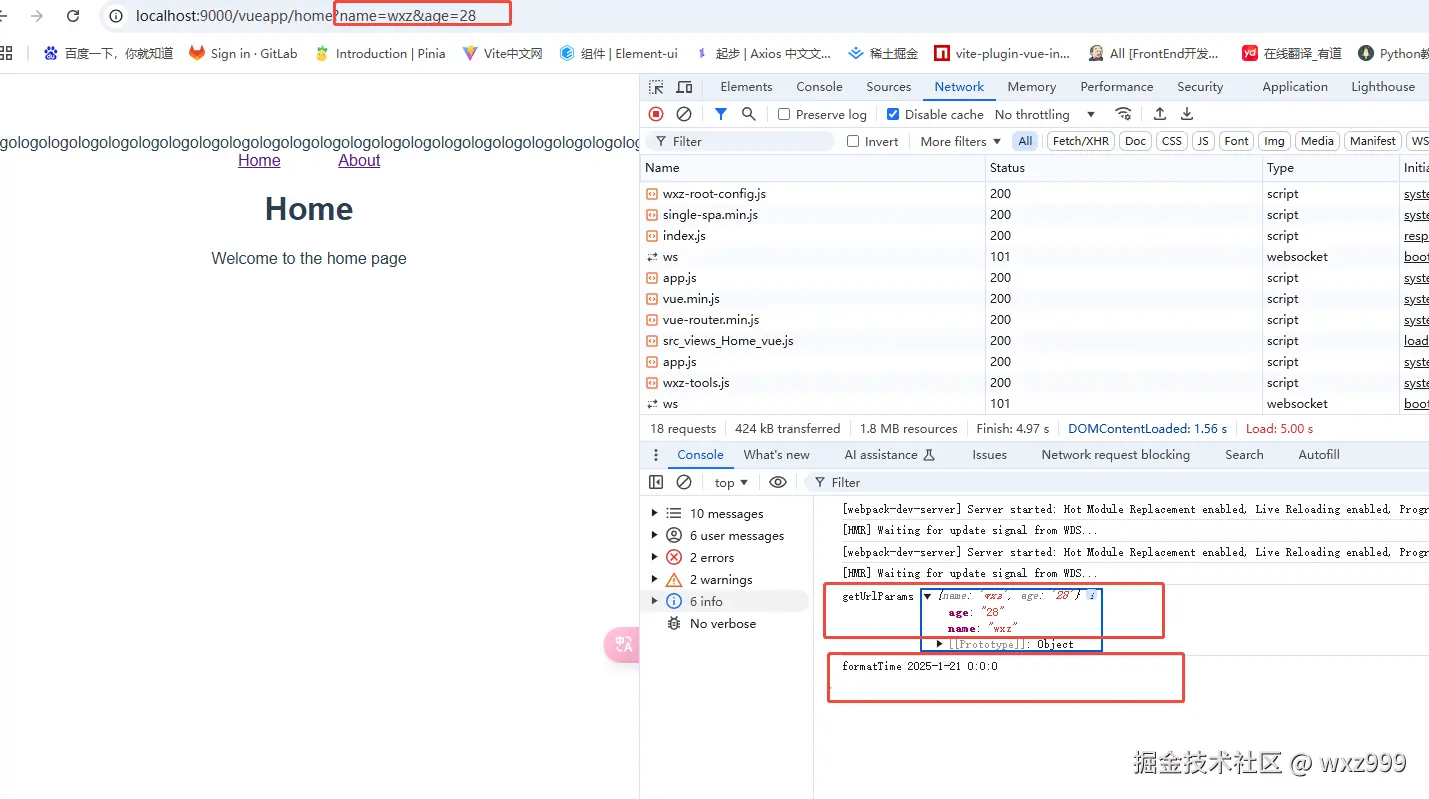Filter requests by Doc type

(1135, 141)
